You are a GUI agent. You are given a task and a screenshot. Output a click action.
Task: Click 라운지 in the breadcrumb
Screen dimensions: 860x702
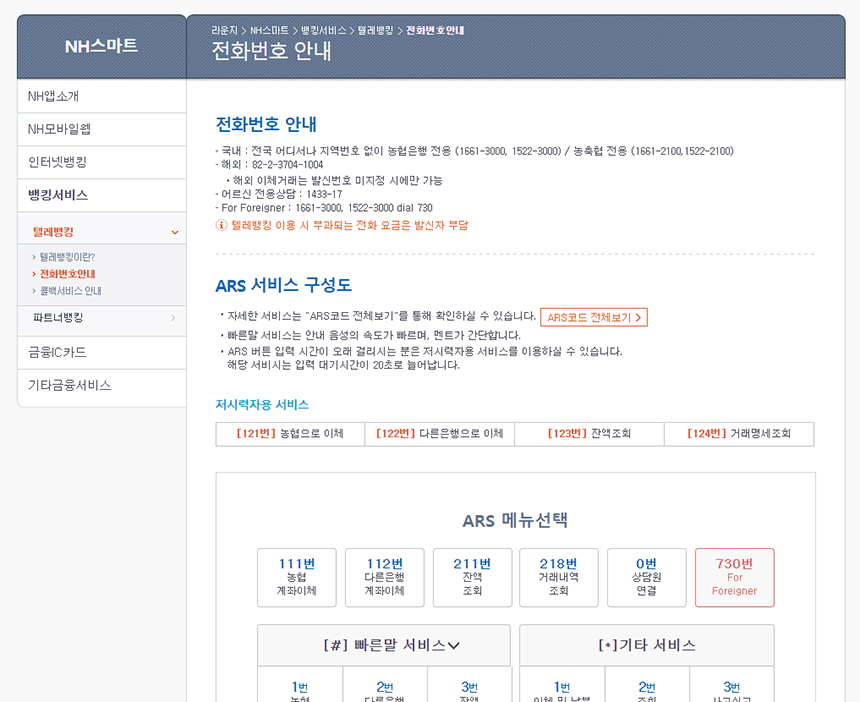(x=224, y=31)
